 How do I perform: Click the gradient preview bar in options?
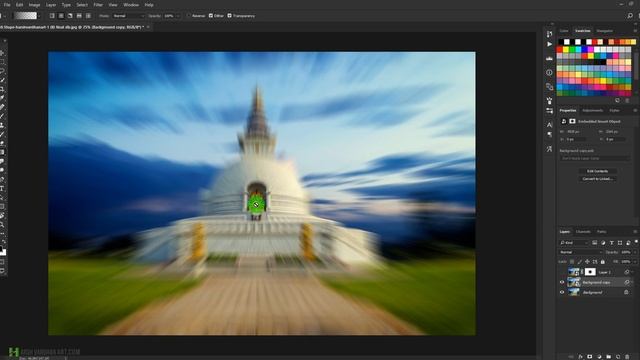(x=25, y=16)
